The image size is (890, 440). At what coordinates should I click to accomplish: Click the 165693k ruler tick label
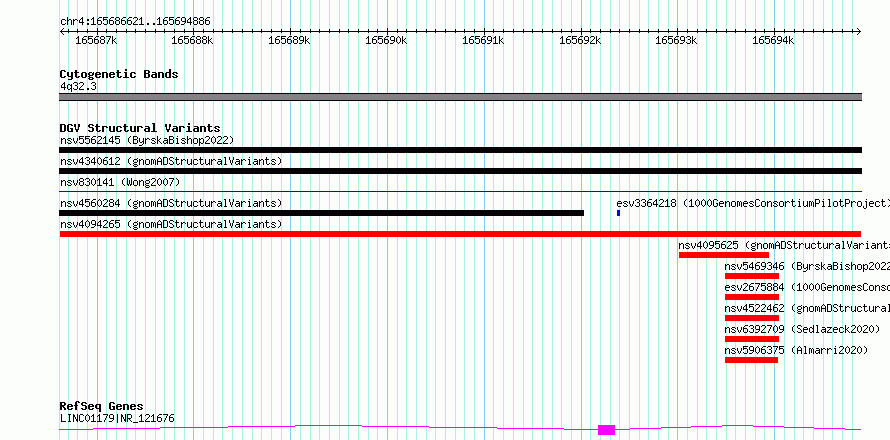coord(676,40)
